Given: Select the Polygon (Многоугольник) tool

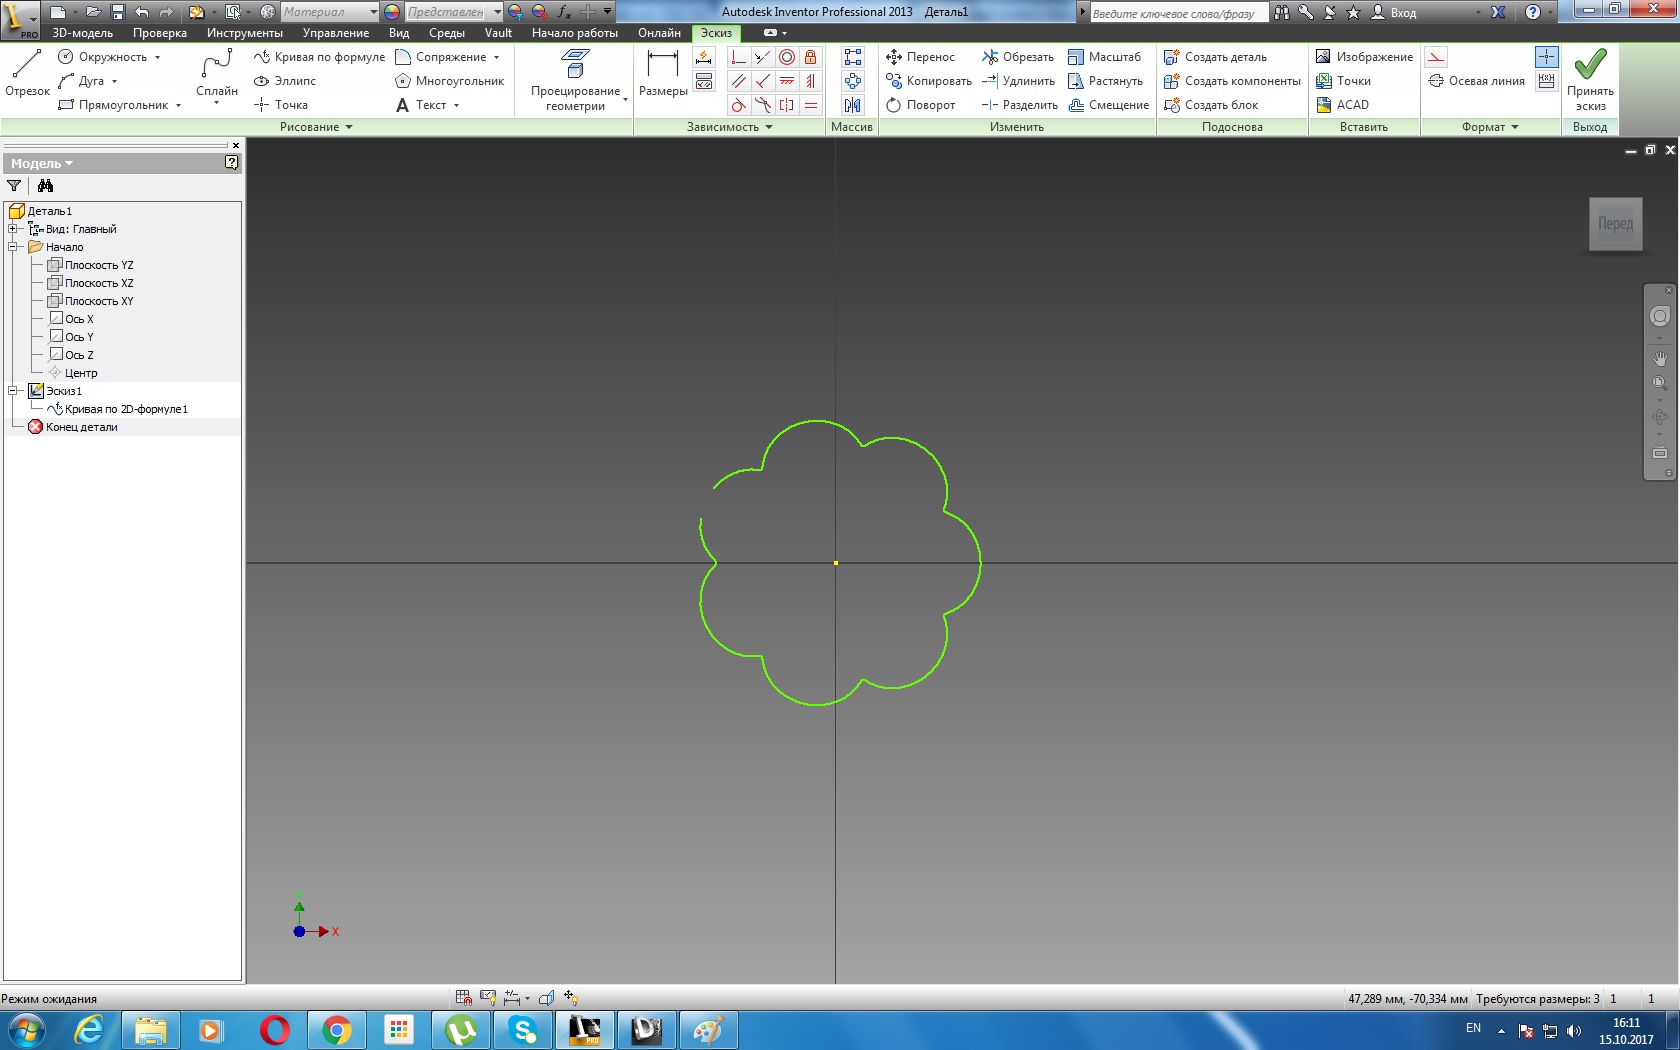Looking at the screenshot, I should pos(449,81).
